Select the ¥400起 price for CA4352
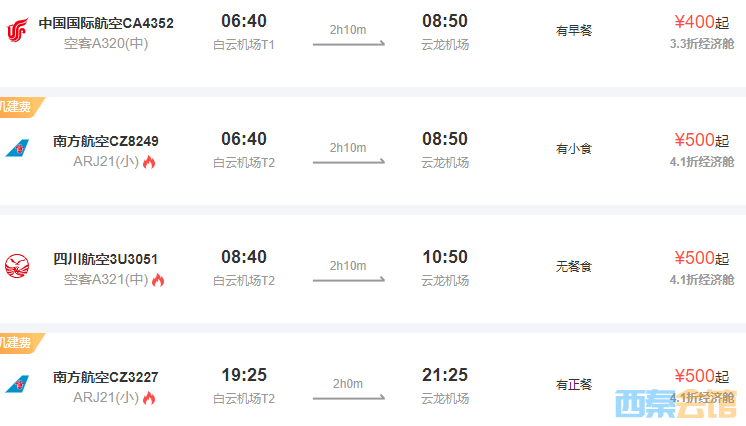Image resolution: width=746 pixels, height=426 pixels. tap(701, 22)
